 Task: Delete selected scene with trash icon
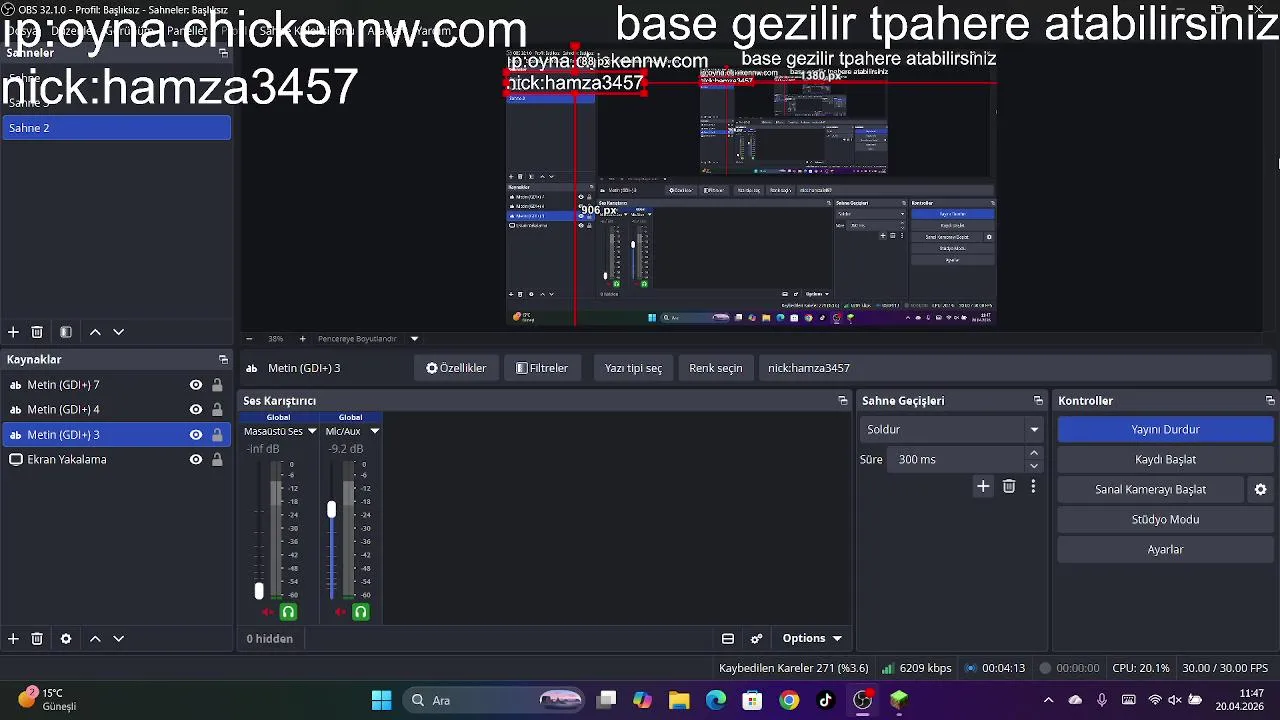37,332
